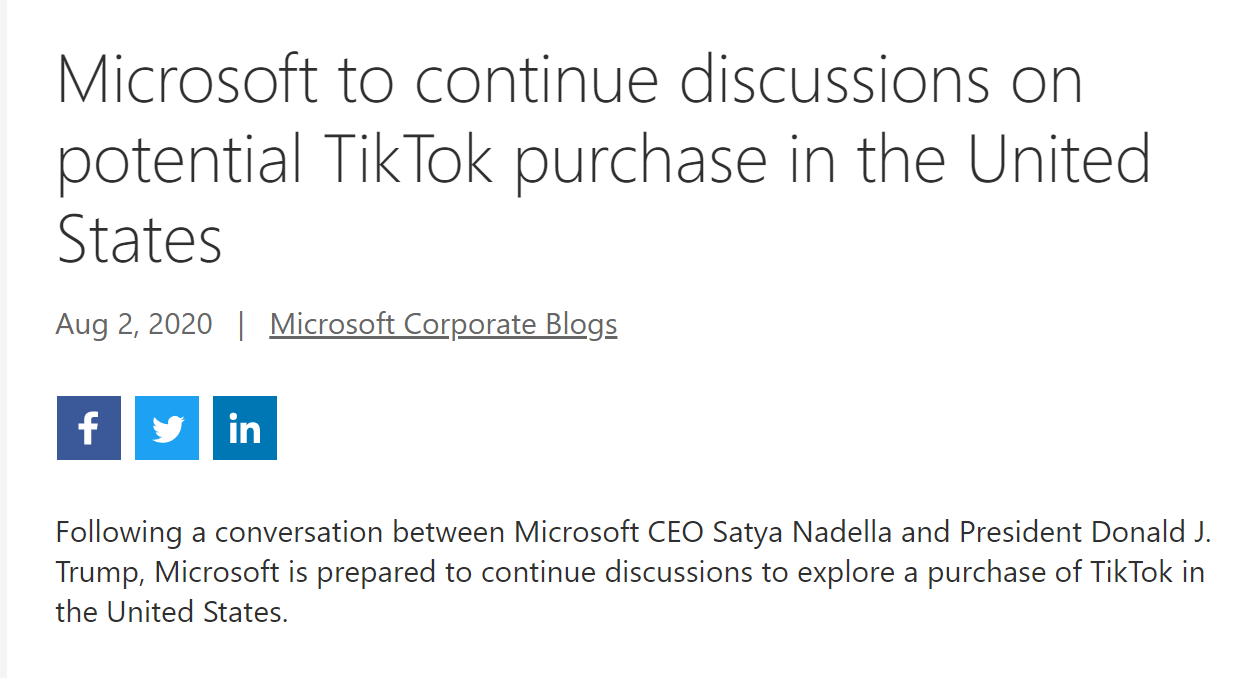Click "Following" at the paragraph start
The image size is (1249, 678).
pyautogui.click(x=118, y=532)
